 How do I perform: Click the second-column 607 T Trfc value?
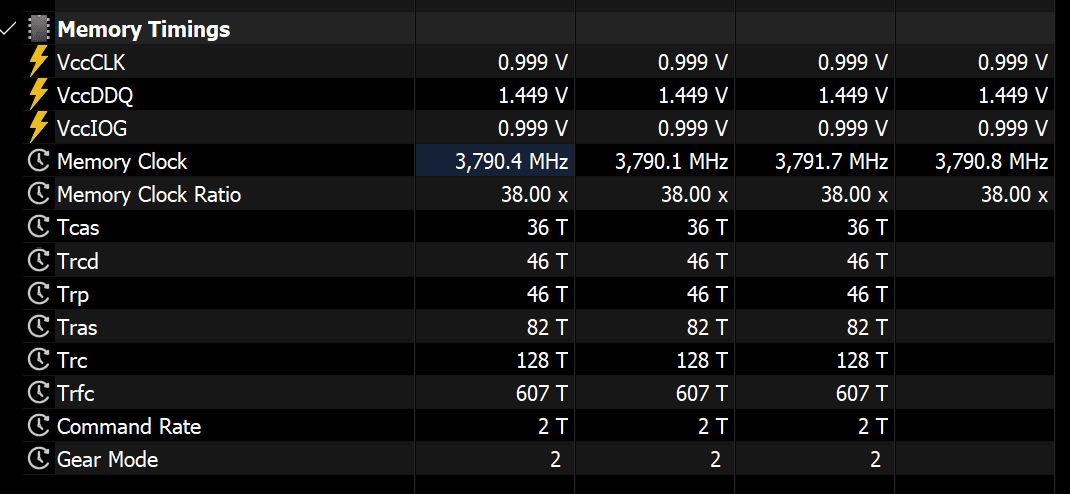(x=703, y=393)
